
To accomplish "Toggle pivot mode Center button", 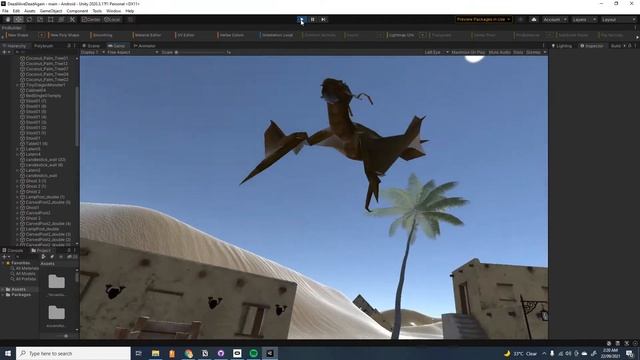I will [x=91, y=20].
